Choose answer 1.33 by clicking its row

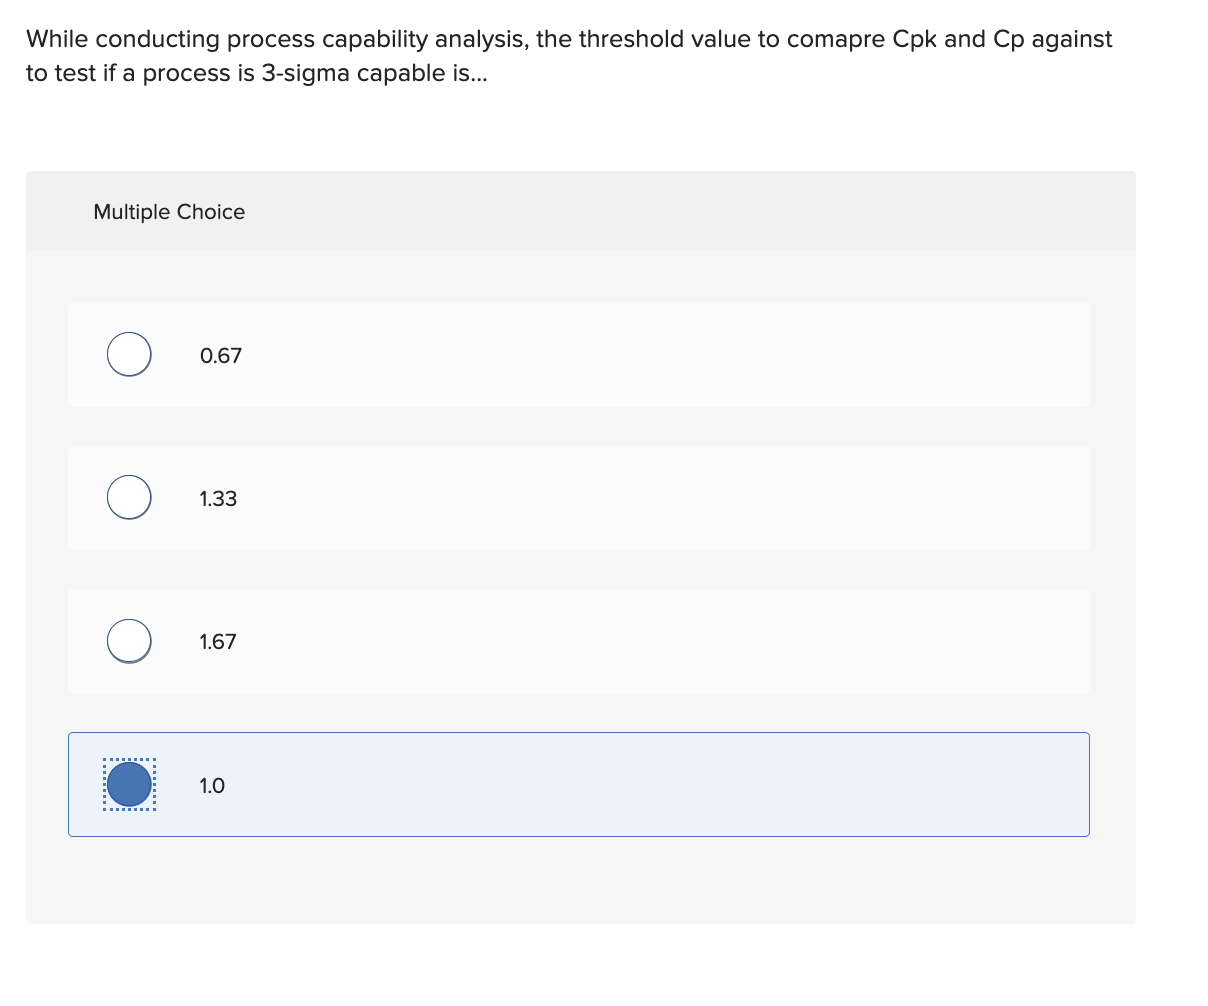[x=578, y=497]
